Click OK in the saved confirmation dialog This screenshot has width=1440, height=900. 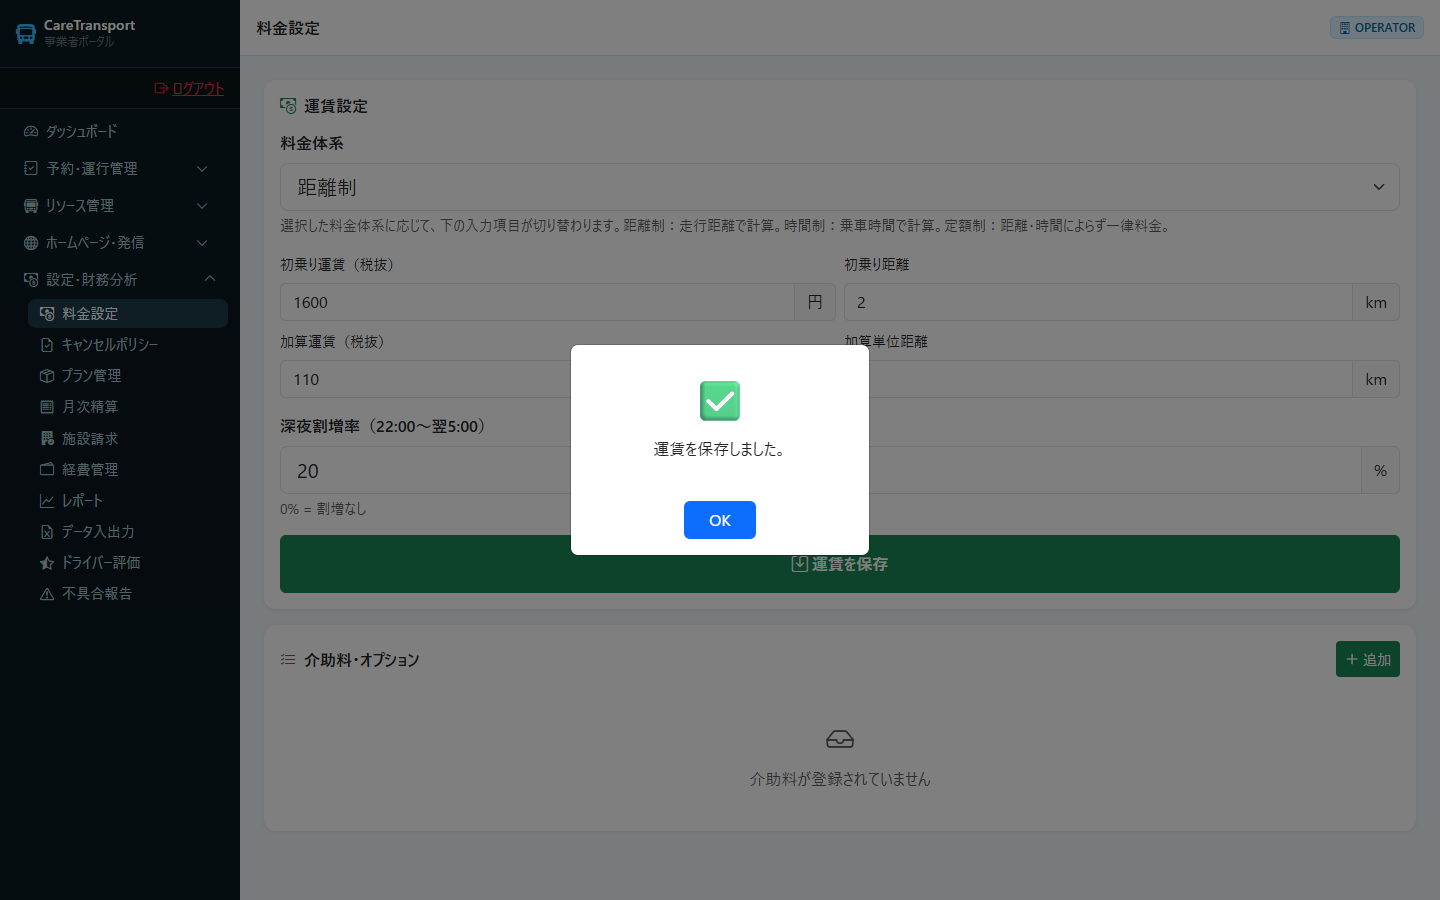tap(720, 520)
